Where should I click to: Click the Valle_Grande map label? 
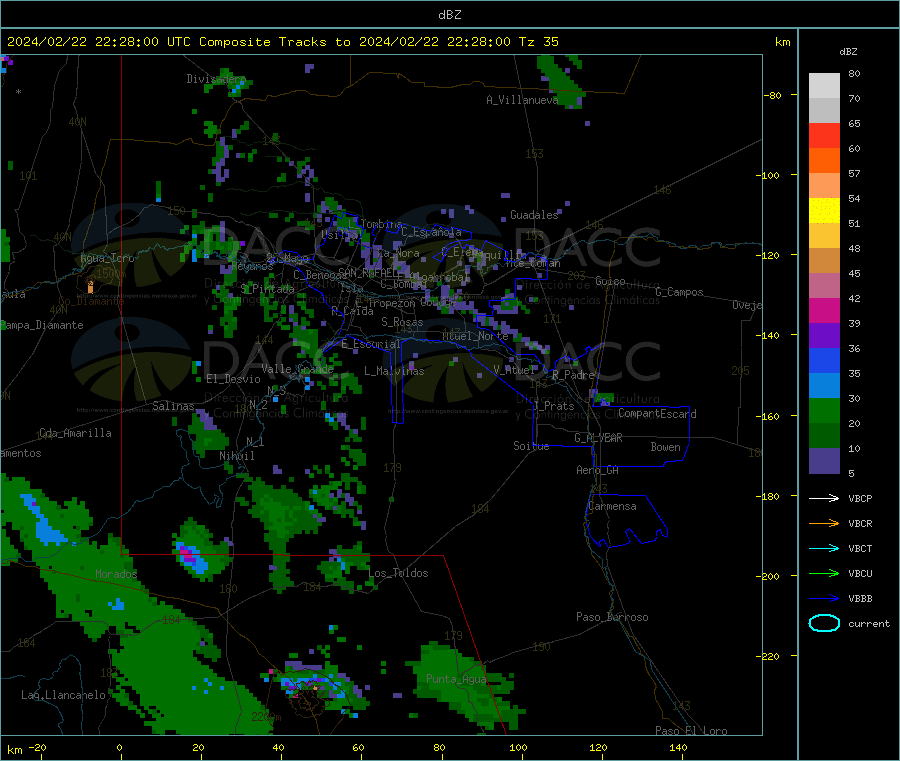point(297,369)
